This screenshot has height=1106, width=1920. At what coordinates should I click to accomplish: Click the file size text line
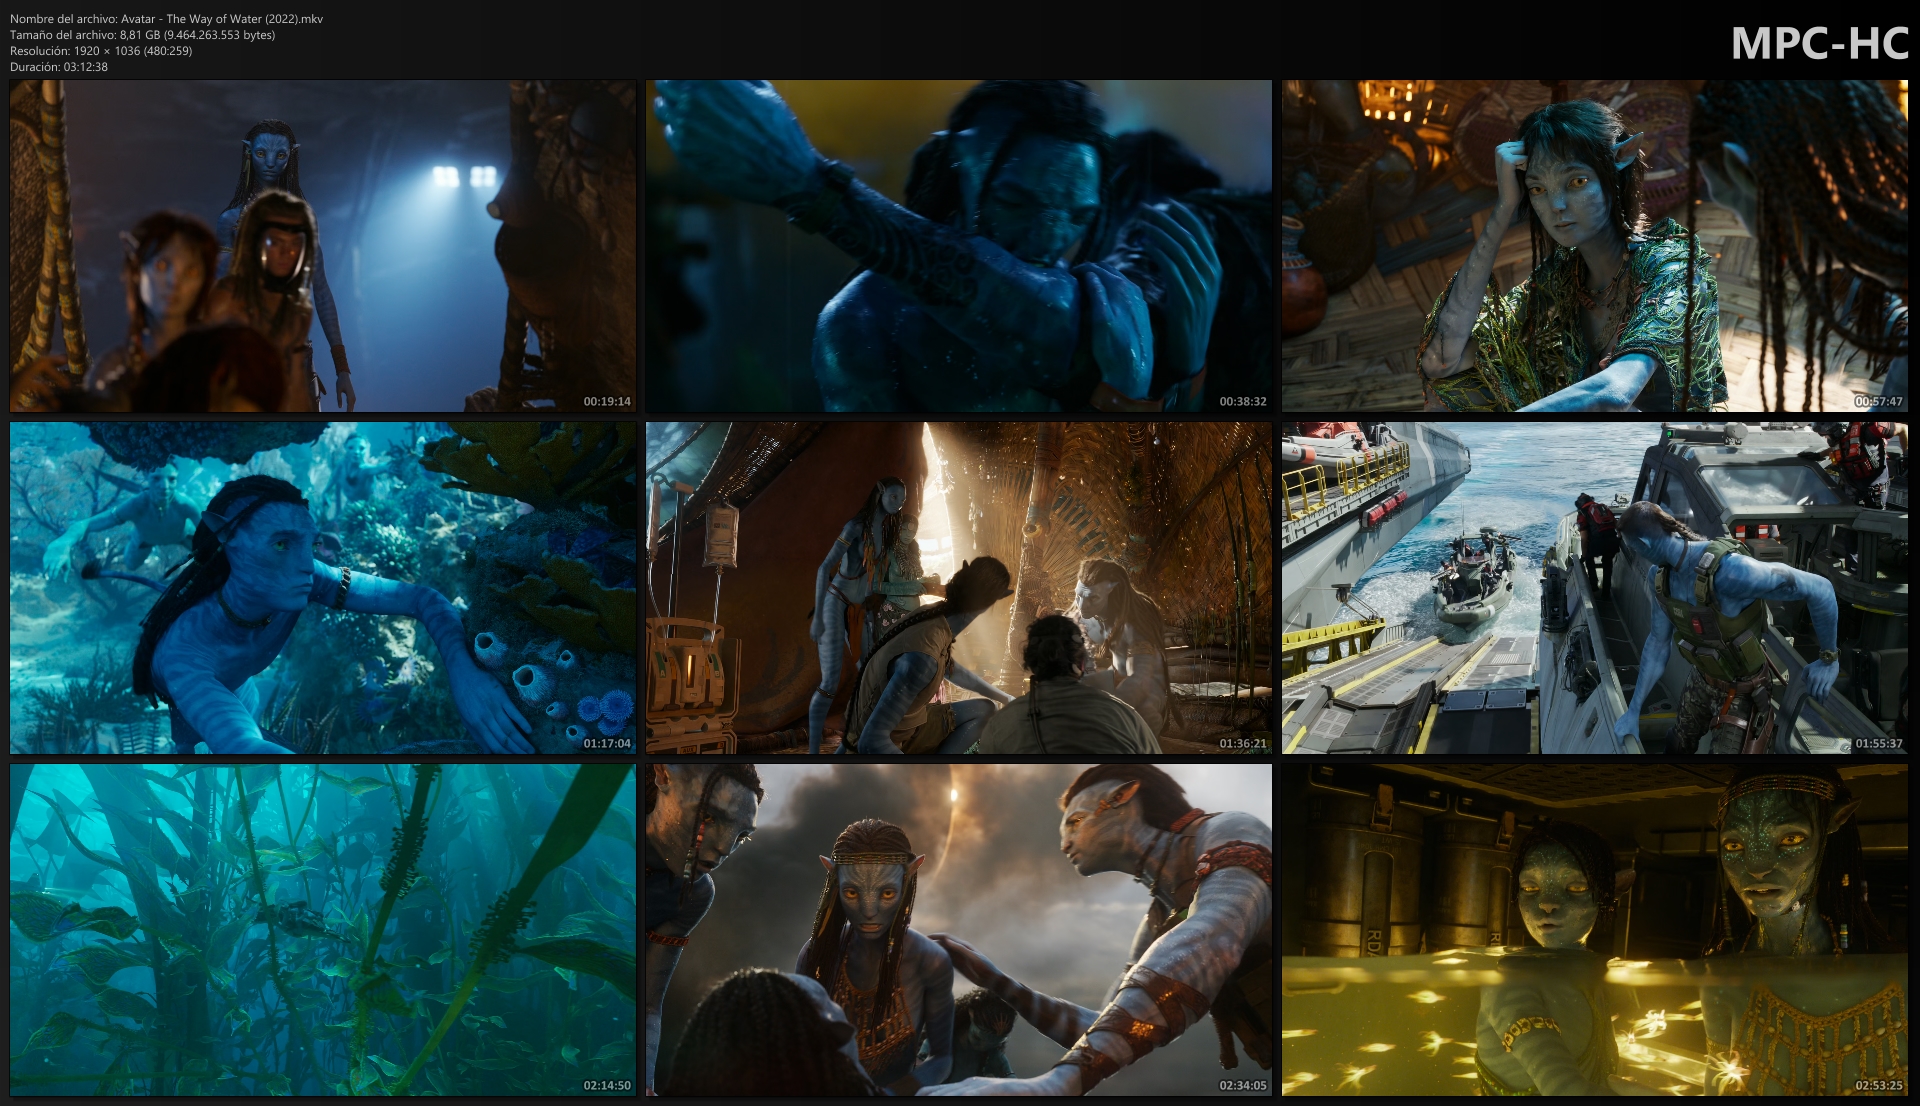142,35
